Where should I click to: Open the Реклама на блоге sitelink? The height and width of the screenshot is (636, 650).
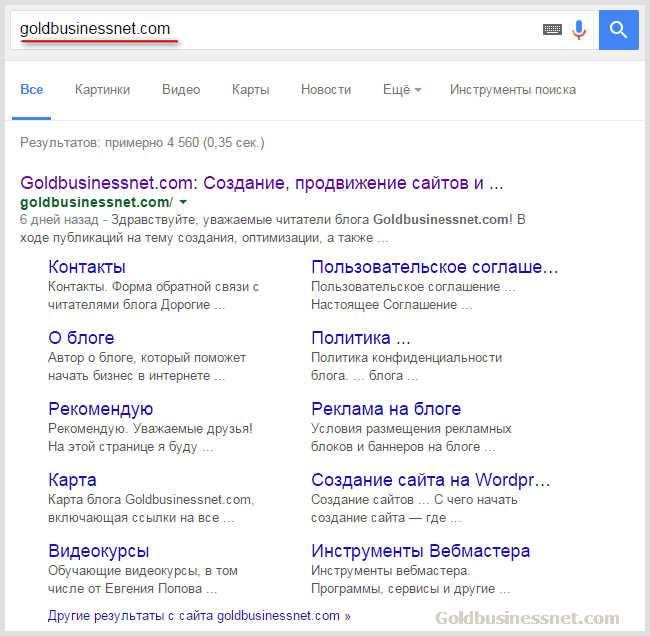tap(386, 409)
